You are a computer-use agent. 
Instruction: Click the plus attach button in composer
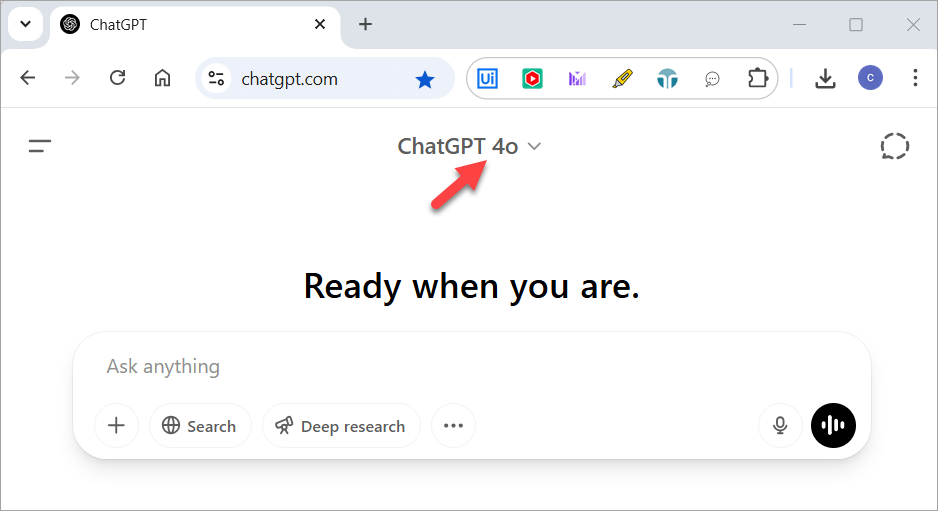[x=116, y=425]
